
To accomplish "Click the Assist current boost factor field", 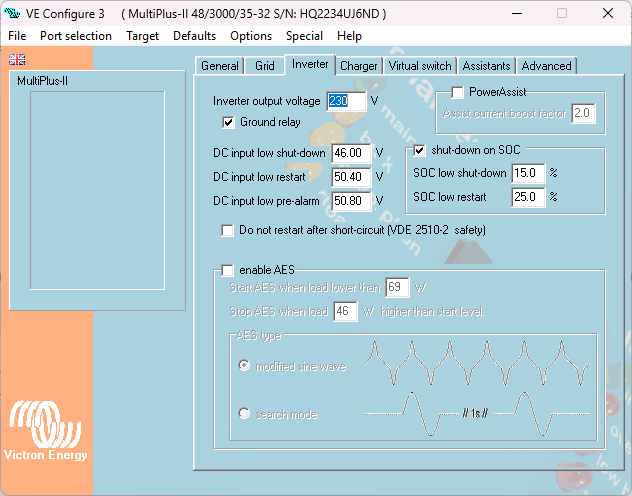I will pos(583,113).
